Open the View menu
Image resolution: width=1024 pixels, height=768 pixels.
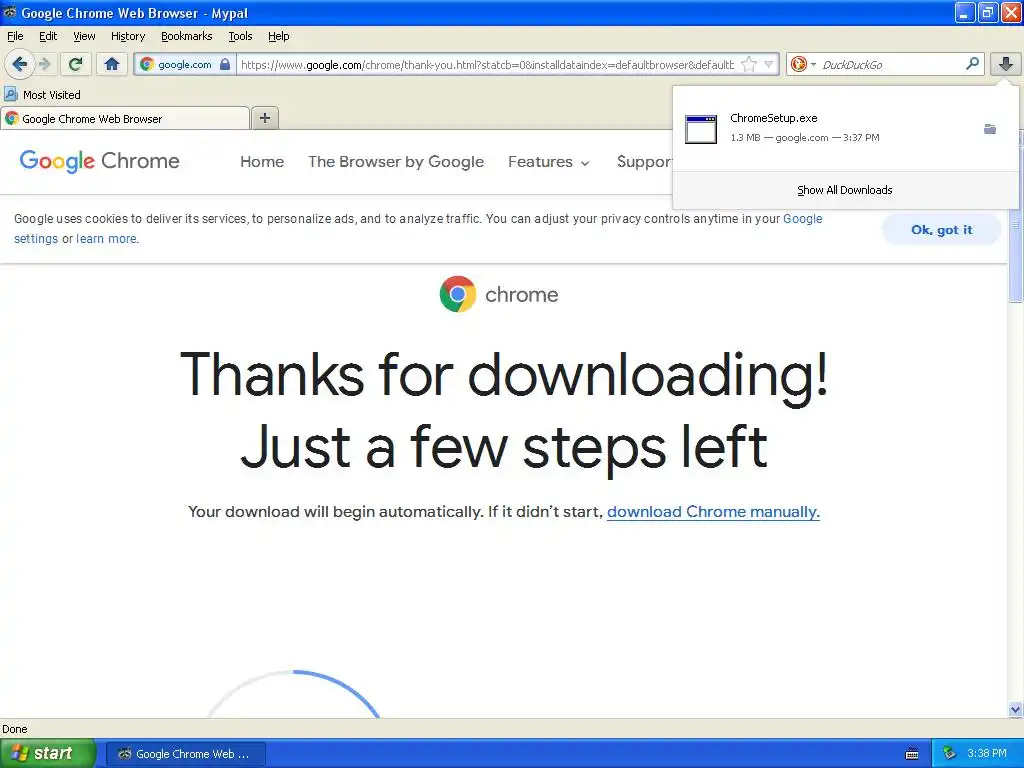[x=84, y=36]
